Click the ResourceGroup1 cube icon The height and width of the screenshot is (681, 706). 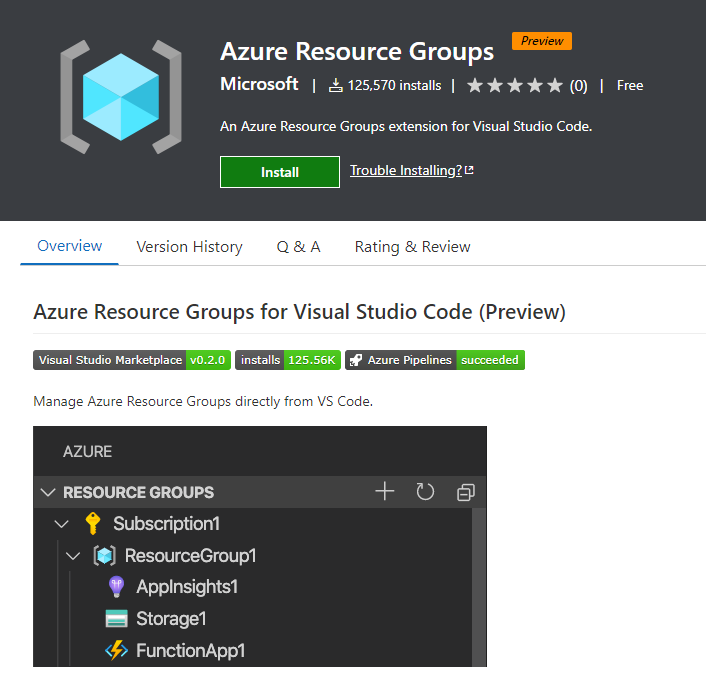coord(104,555)
